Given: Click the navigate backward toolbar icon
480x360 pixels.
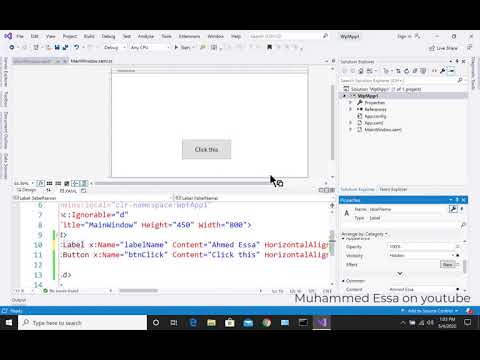Looking at the screenshot, I should pos(12,47).
